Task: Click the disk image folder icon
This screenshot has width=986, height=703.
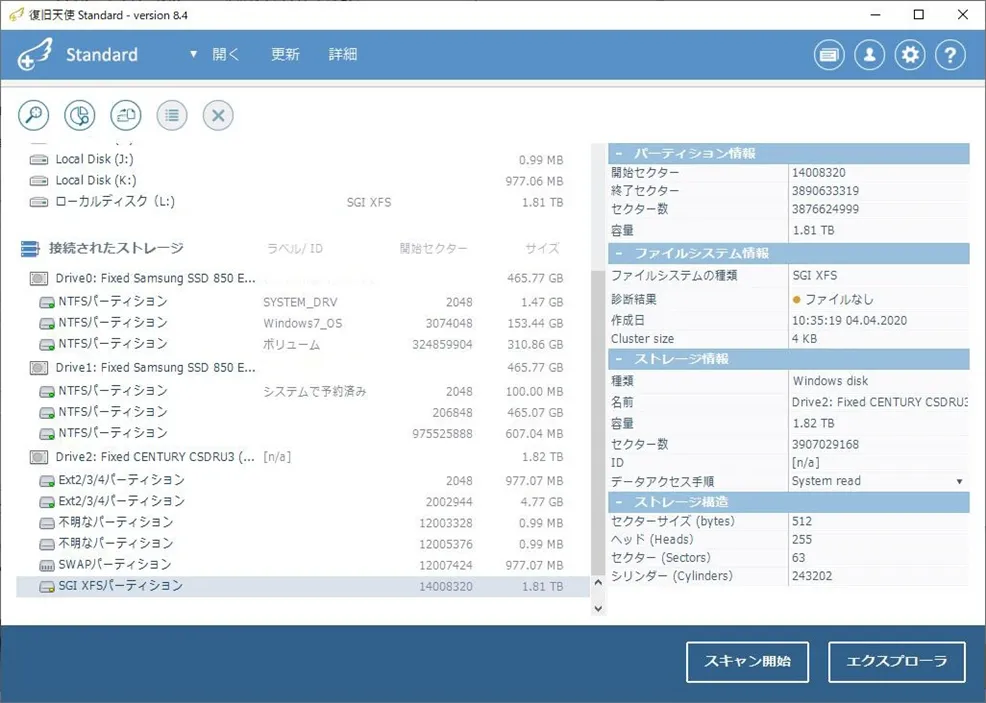Action: point(126,115)
